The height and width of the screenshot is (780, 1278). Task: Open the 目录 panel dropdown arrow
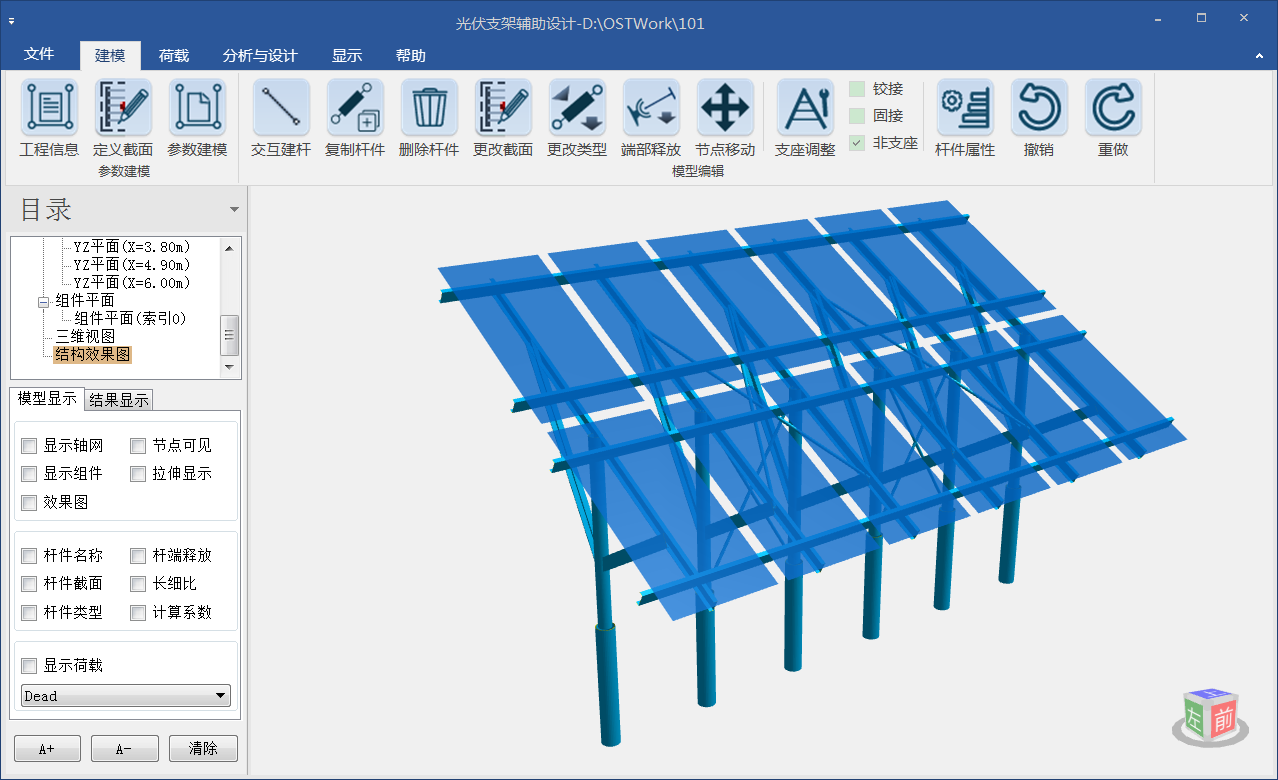tap(234, 210)
